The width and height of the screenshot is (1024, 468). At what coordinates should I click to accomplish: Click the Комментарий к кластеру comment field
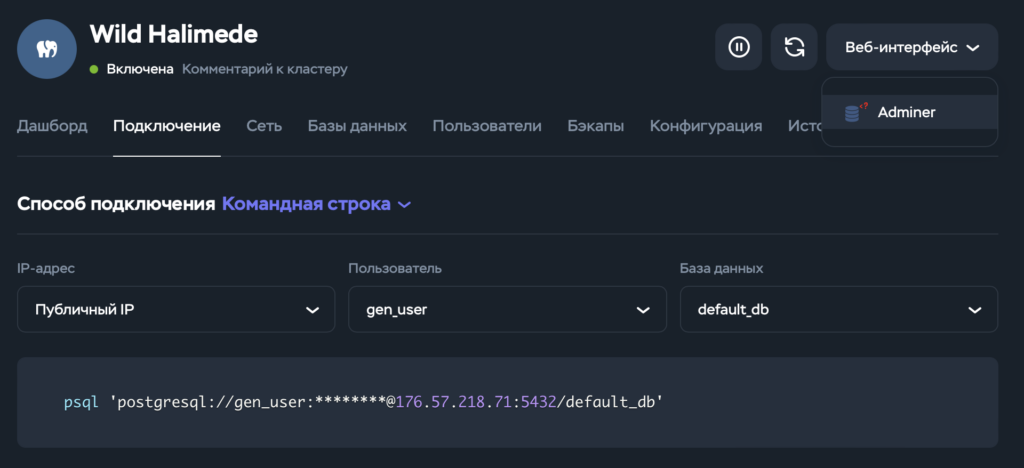(x=264, y=69)
